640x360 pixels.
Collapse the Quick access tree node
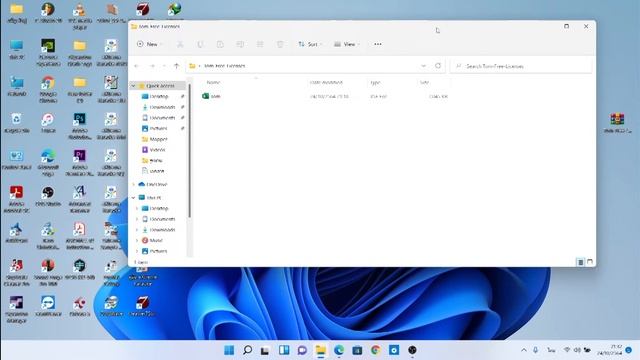tap(133, 86)
